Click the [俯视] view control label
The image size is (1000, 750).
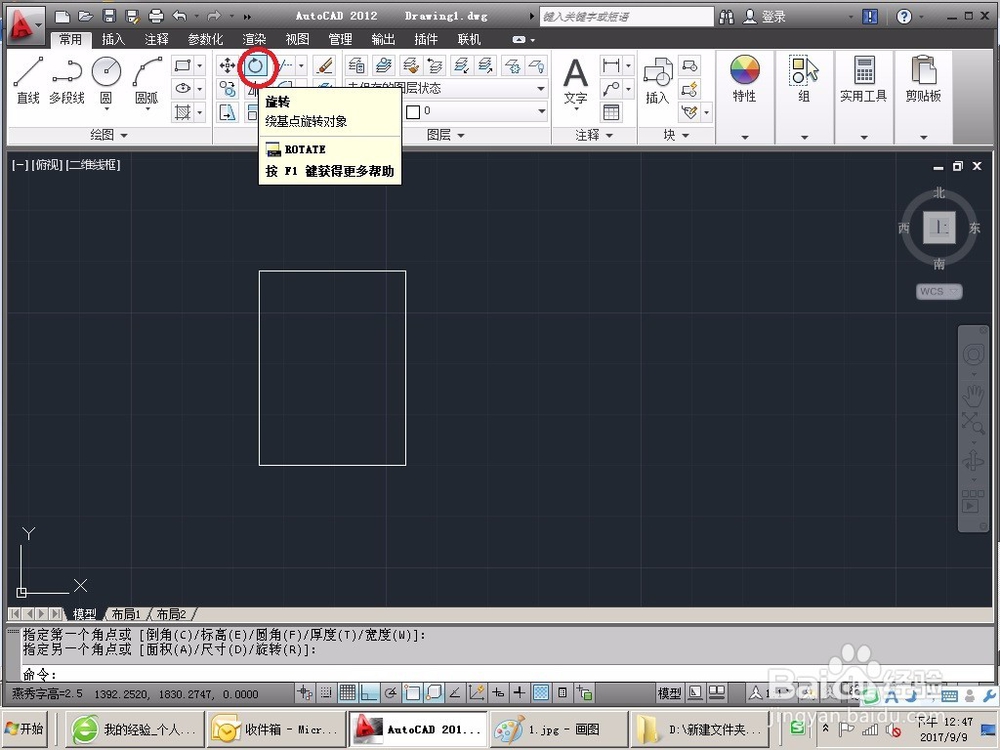(47, 165)
